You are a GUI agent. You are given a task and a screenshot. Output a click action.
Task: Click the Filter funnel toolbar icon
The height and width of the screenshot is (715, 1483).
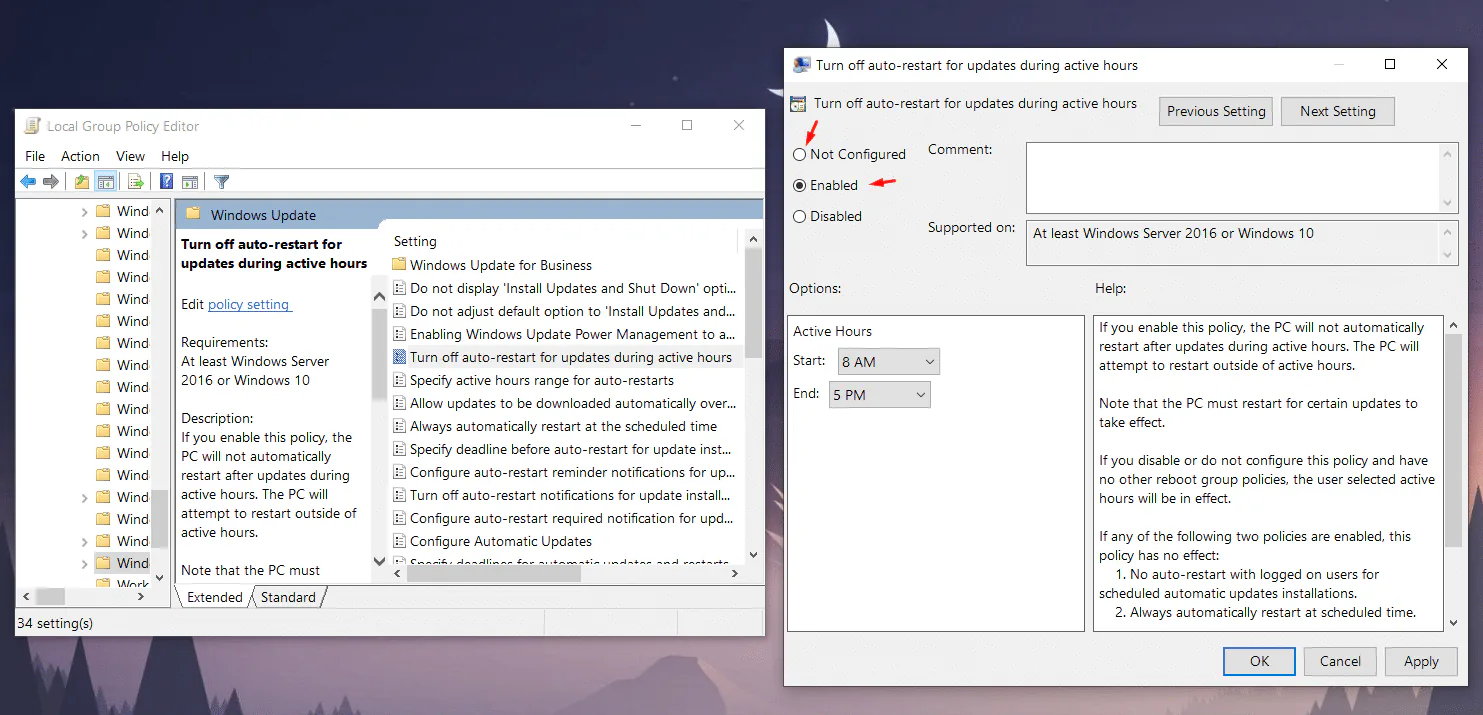point(222,182)
